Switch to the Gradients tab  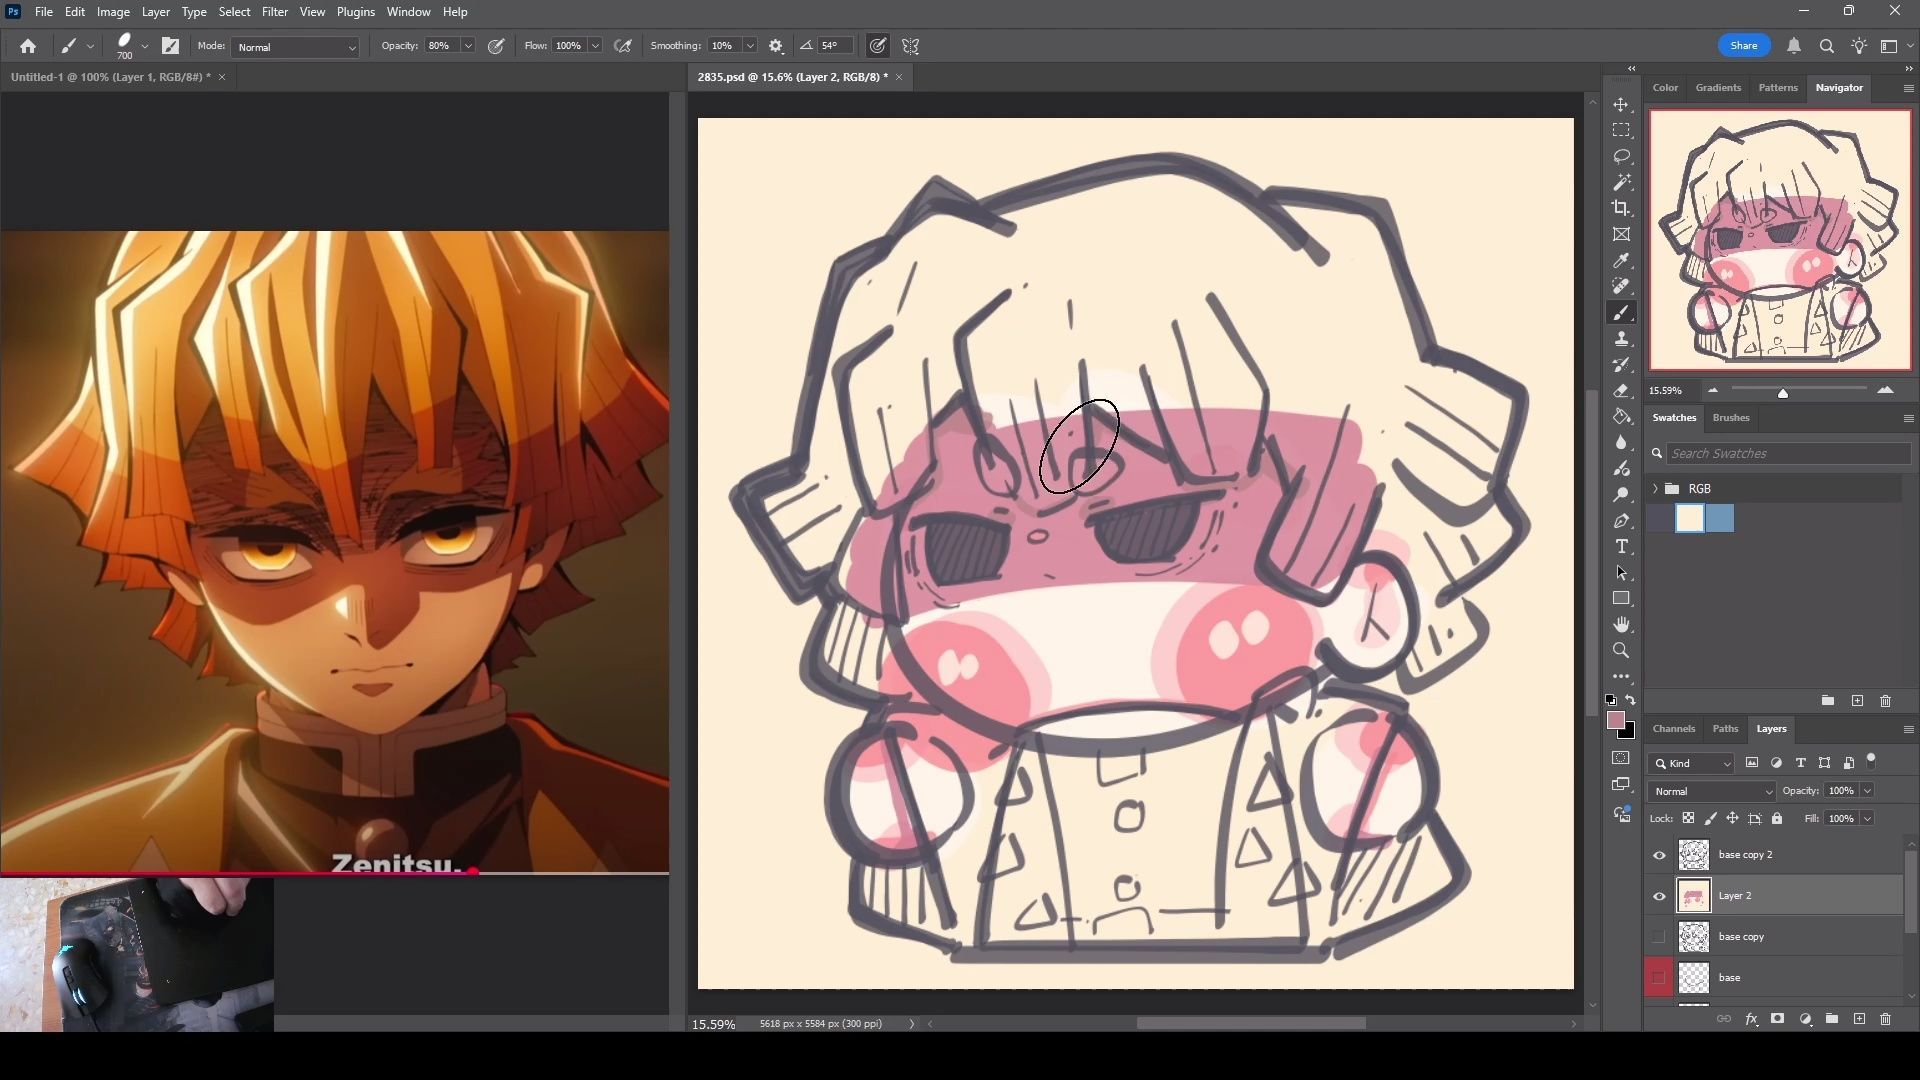[1718, 88]
